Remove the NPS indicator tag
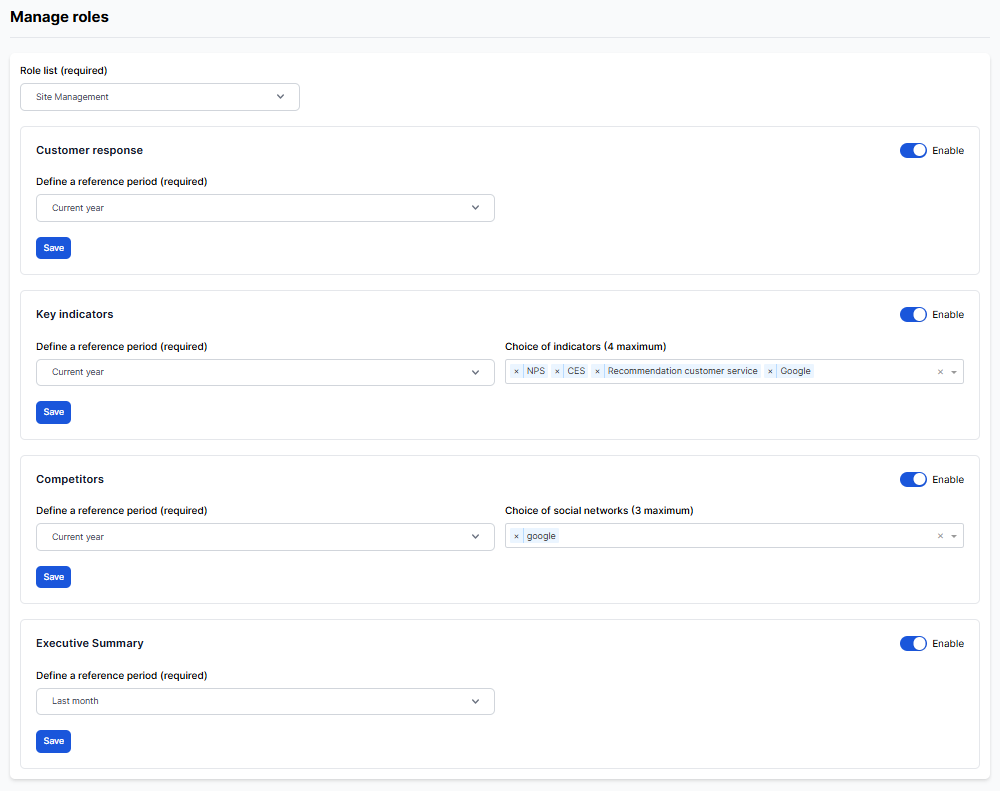Viewport: 1000px width, 791px height. click(x=516, y=371)
